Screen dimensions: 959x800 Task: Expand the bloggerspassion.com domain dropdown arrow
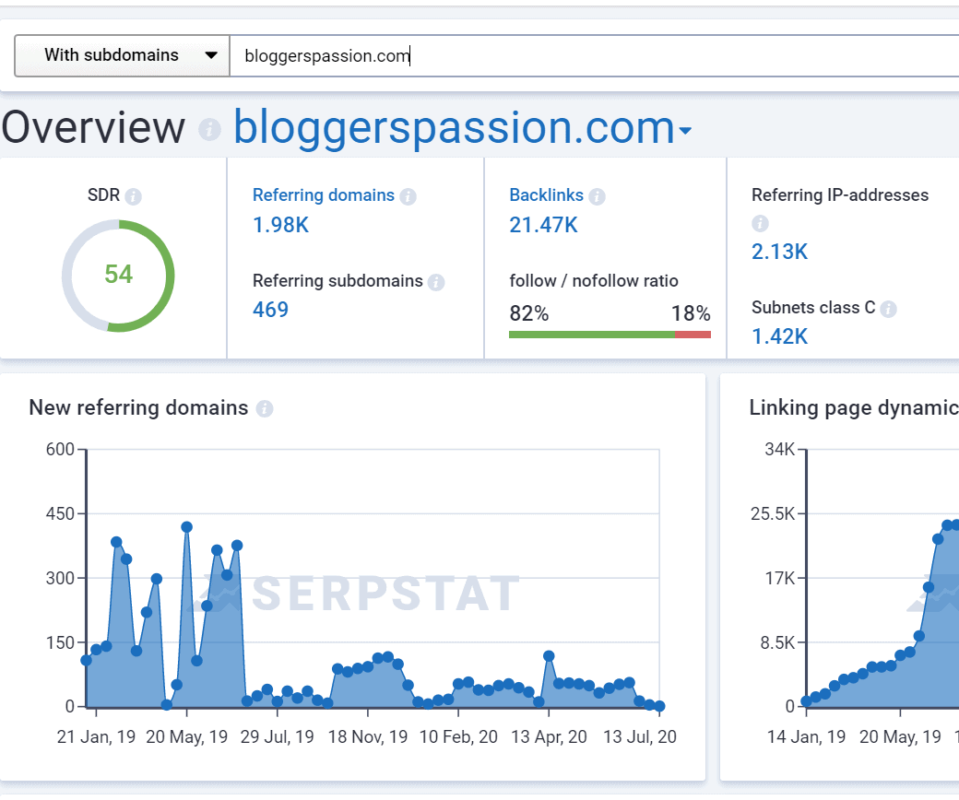685,130
